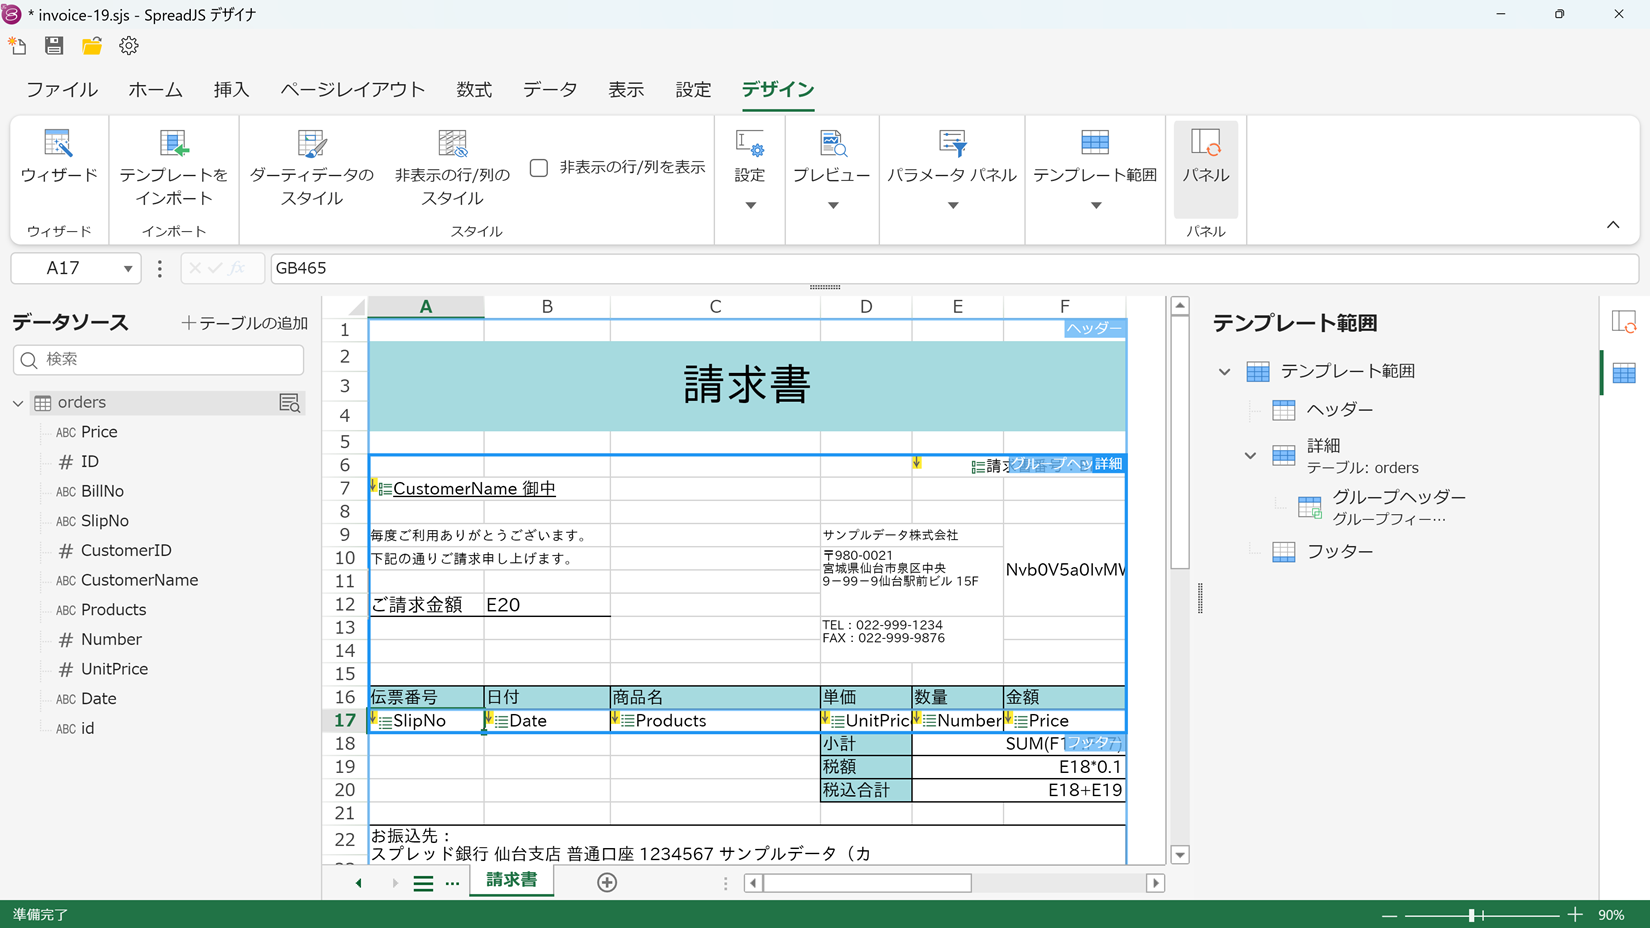This screenshot has height=928, width=1650.
Task: Toggle the パネル button in ribbon
Action: click(1206, 168)
